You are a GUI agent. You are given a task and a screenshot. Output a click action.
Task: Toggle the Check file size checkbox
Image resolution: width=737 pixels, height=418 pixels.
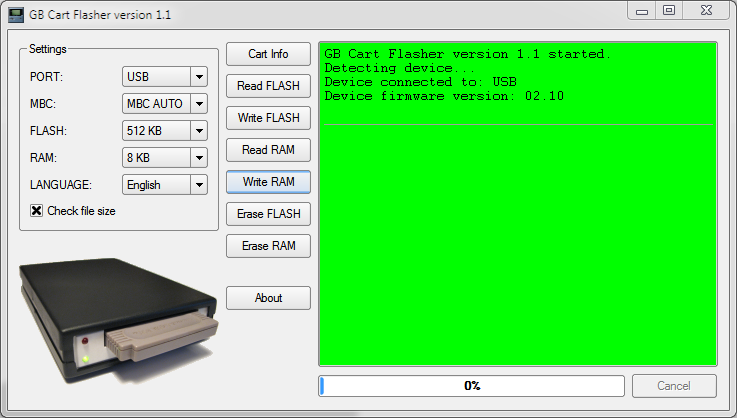(x=37, y=211)
